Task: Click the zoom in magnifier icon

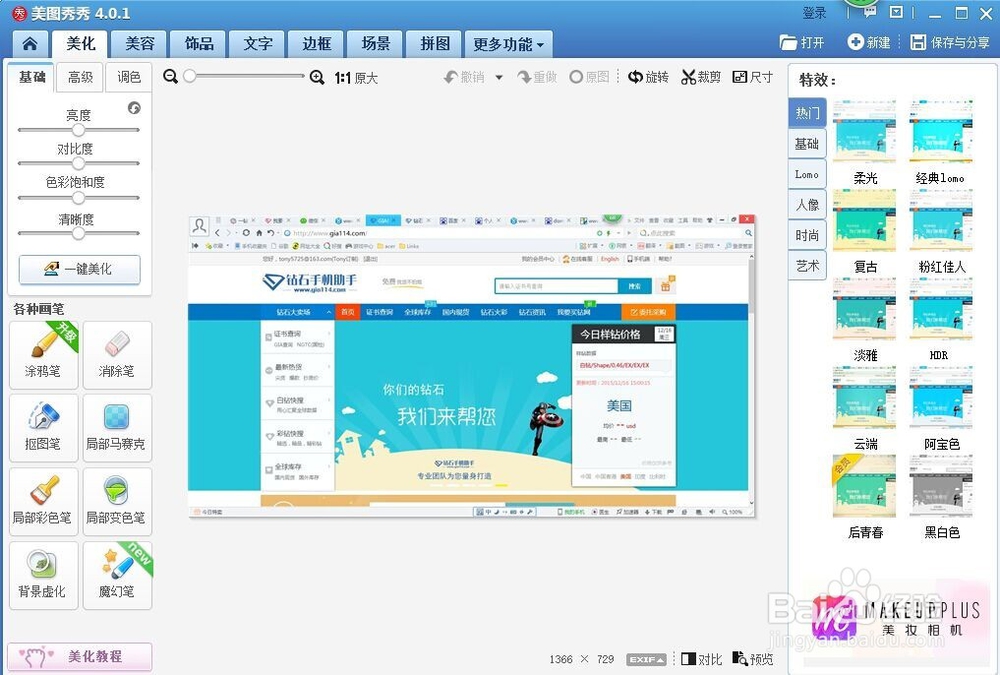Action: (x=317, y=77)
